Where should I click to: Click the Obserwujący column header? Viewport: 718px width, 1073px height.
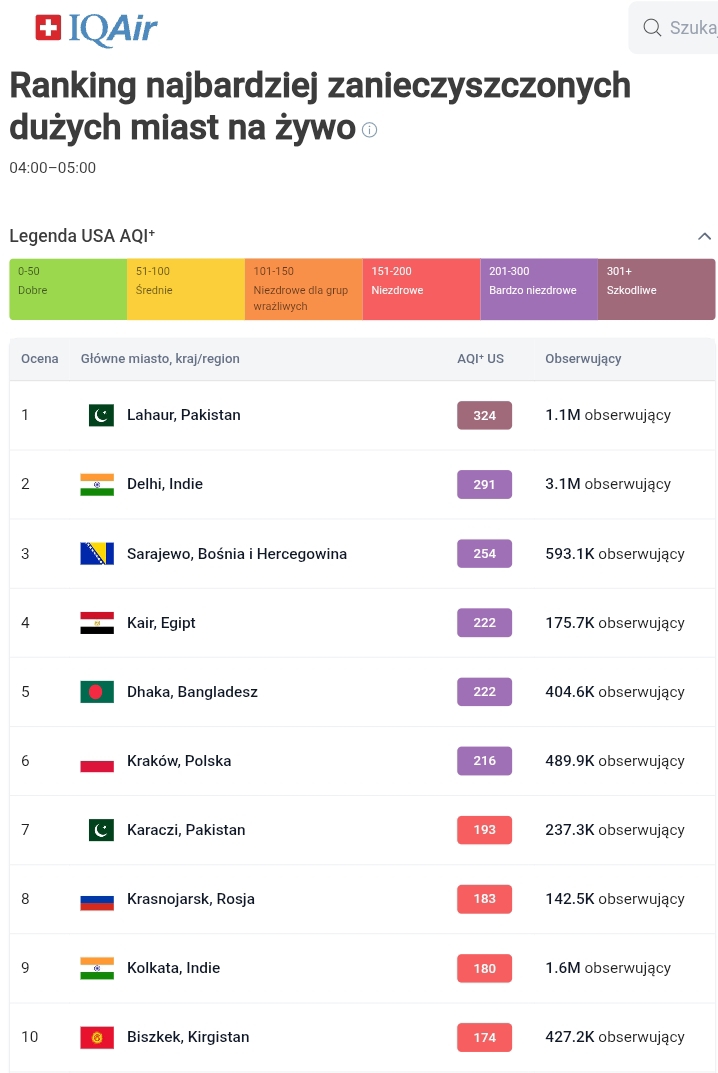pyautogui.click(x=583, y=358)
